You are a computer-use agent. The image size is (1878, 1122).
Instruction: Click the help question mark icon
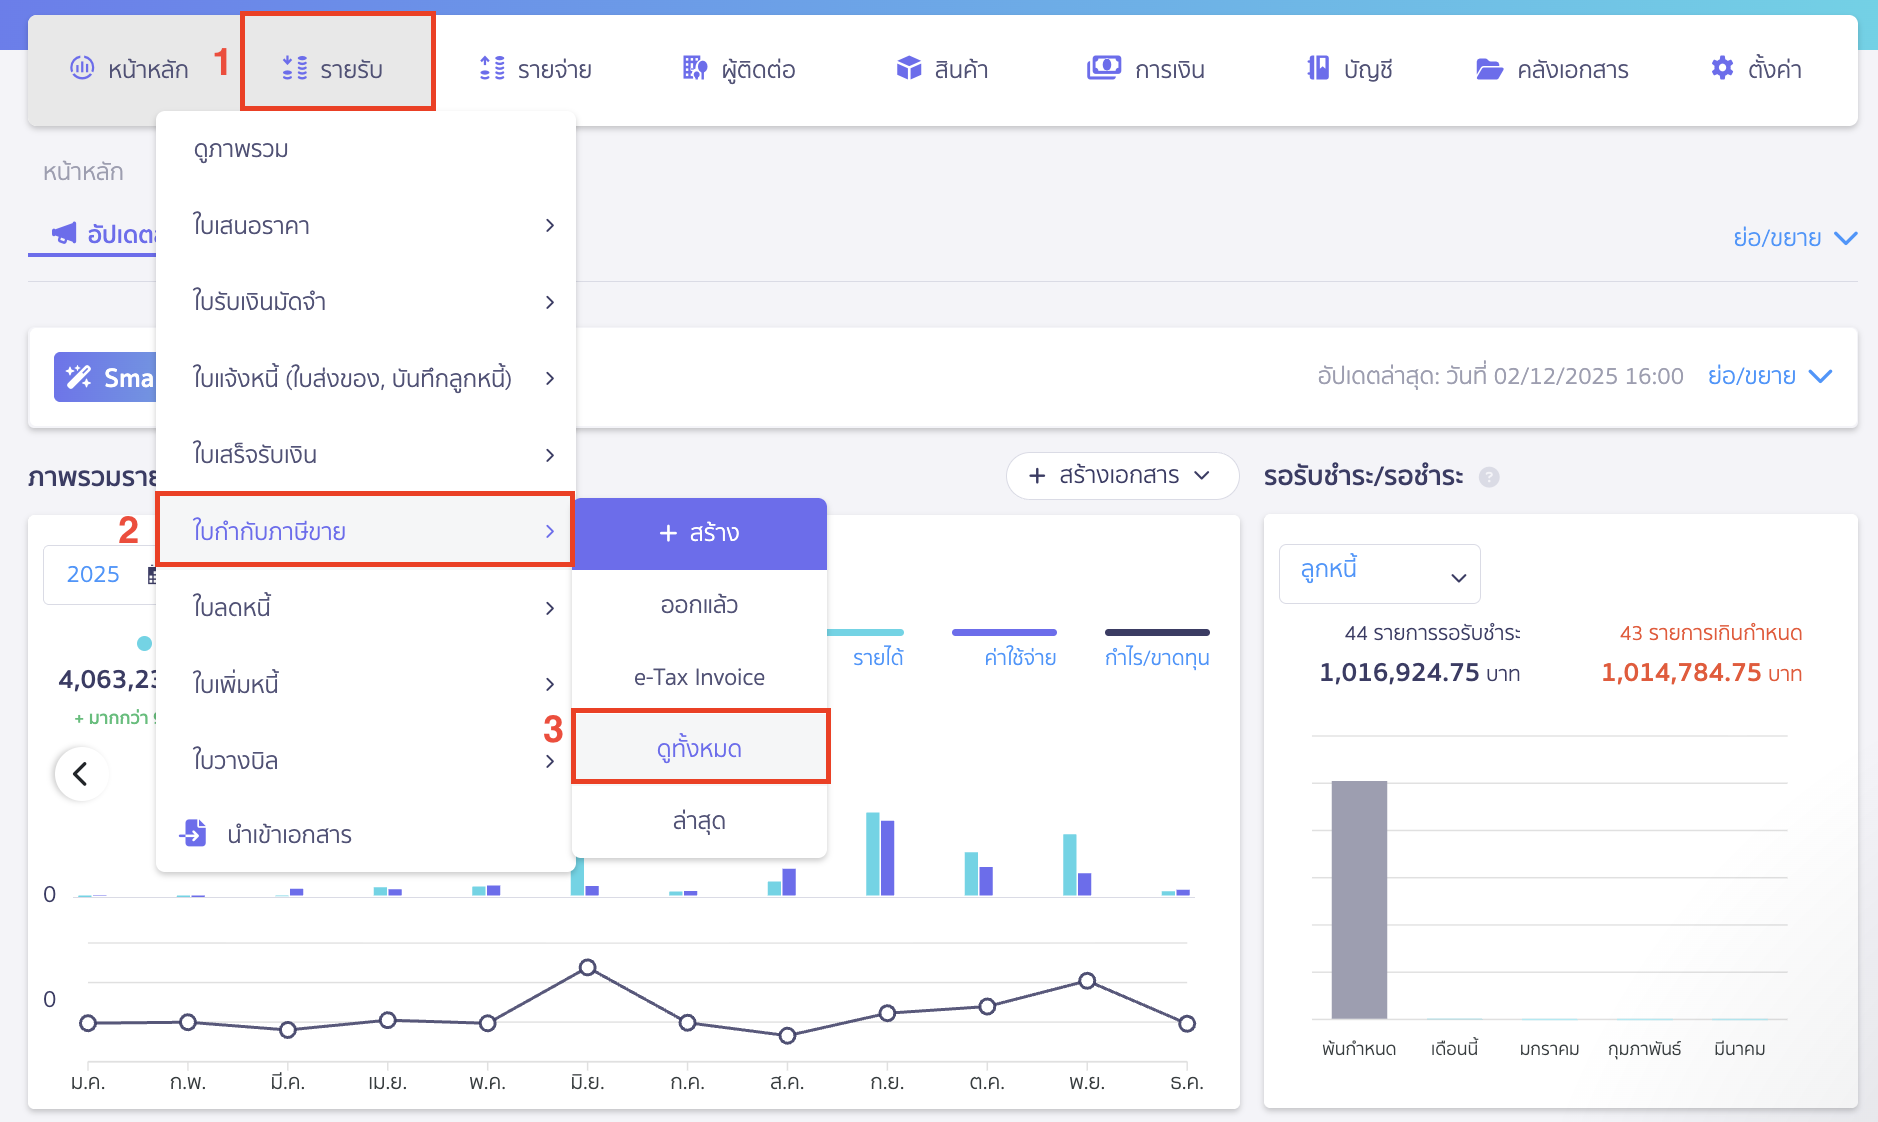coord(1489,477)
